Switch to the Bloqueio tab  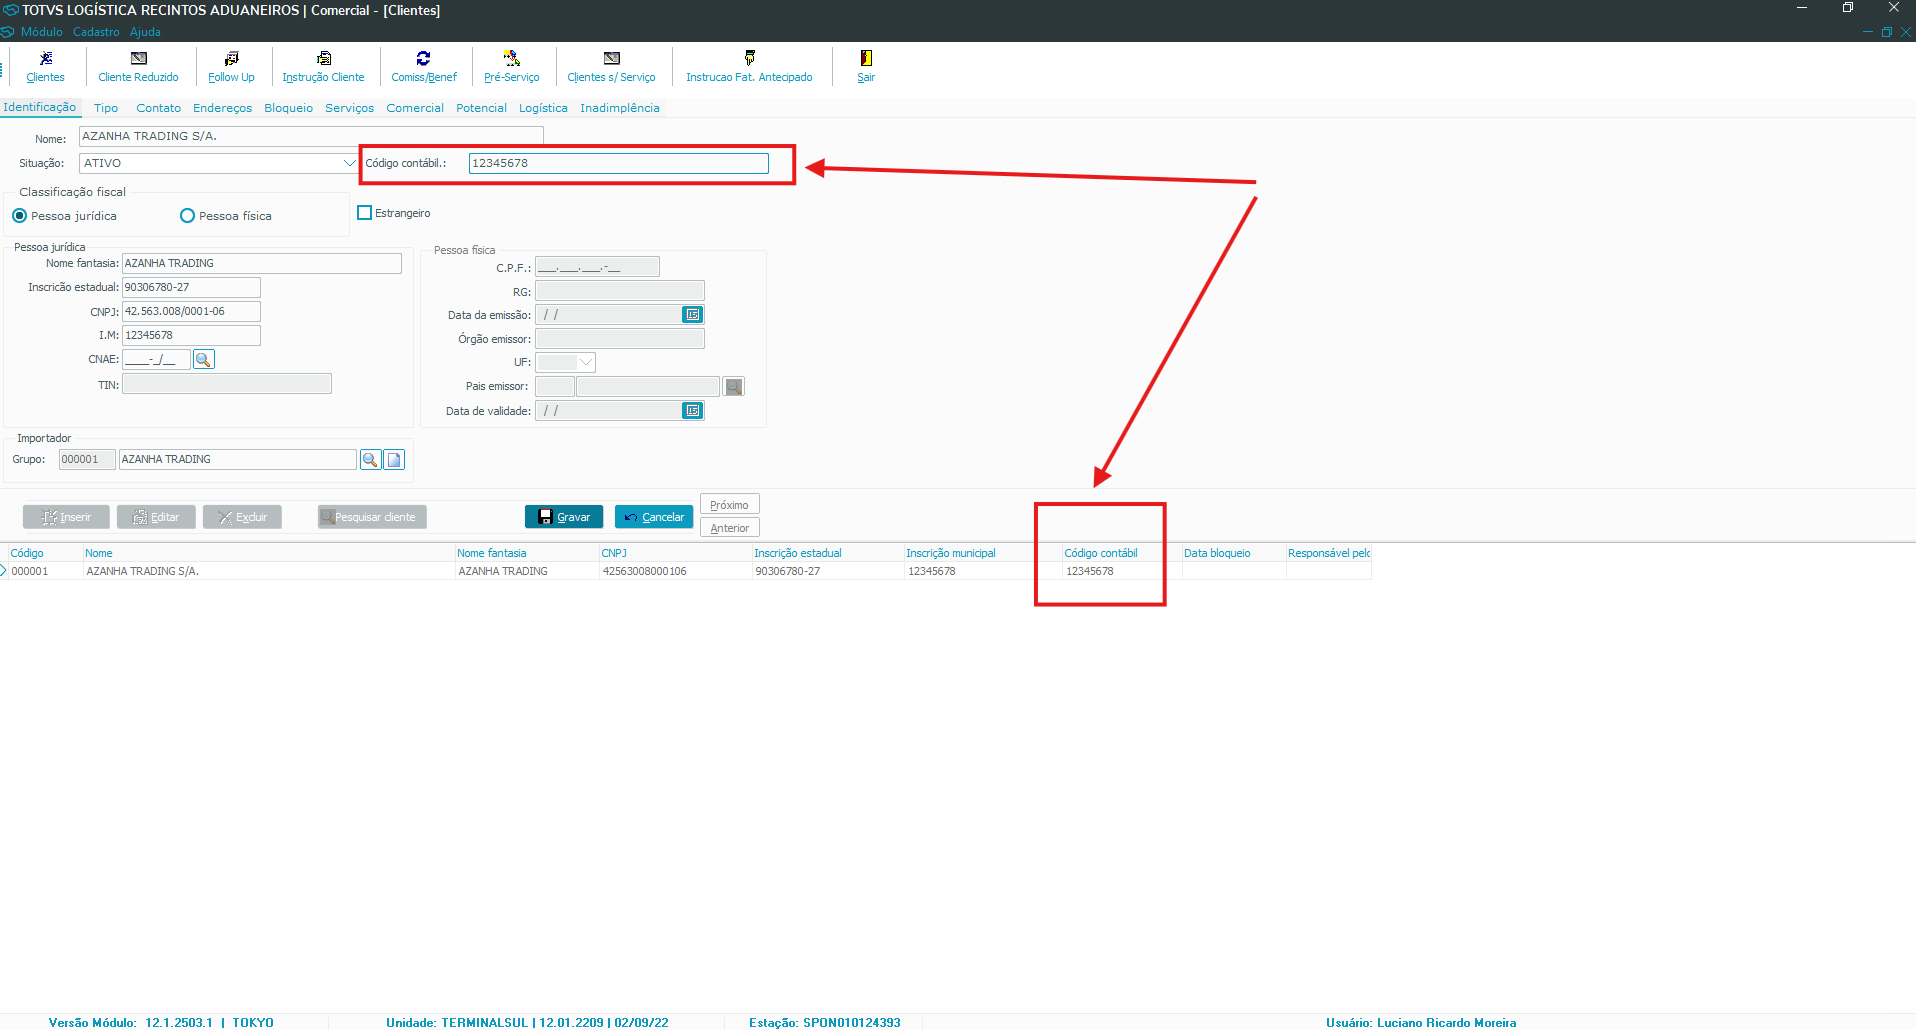pos(289,108)
